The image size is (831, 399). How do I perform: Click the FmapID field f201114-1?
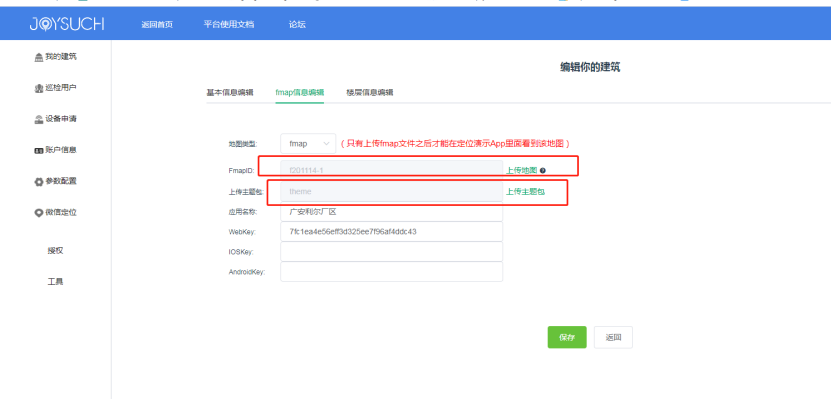tap(392, 171)
